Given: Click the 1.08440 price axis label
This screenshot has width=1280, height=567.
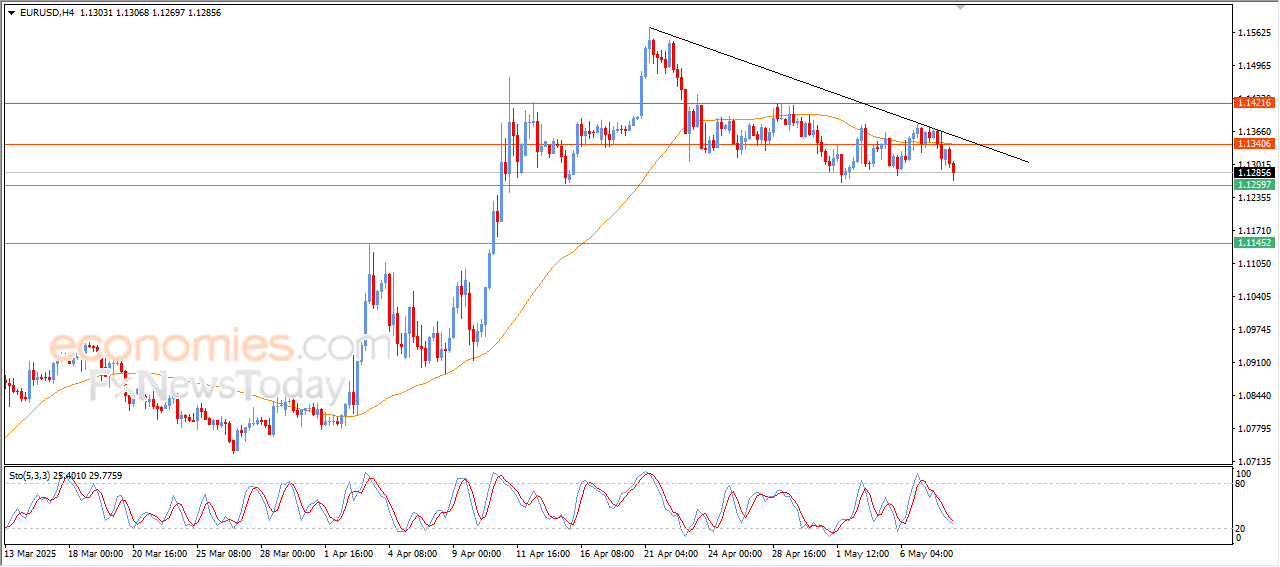Looking at the screenshot, I should pos(1254,396).
